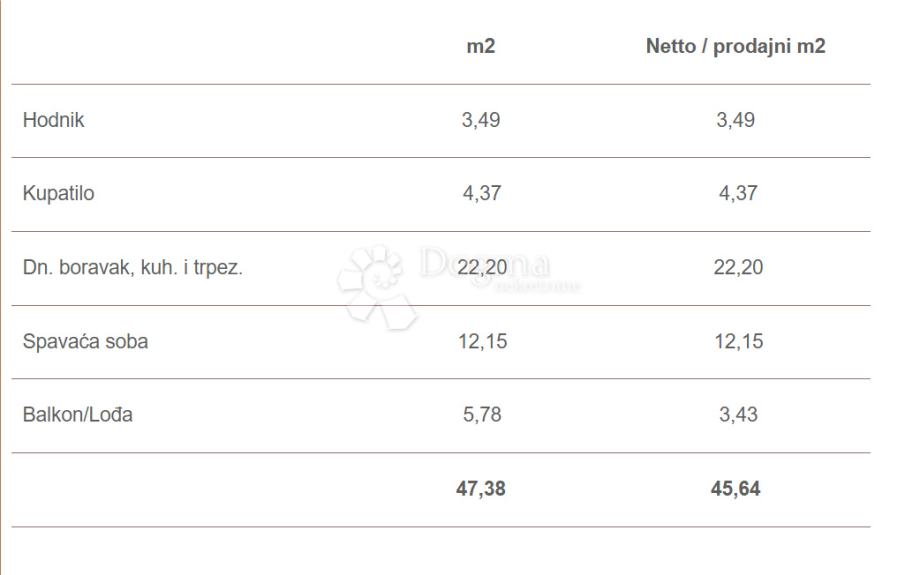Viewport: 920px width, 575px height.
Task: Click the "Dn. boravak, kuh. i trpez." label
Action: 133,268
